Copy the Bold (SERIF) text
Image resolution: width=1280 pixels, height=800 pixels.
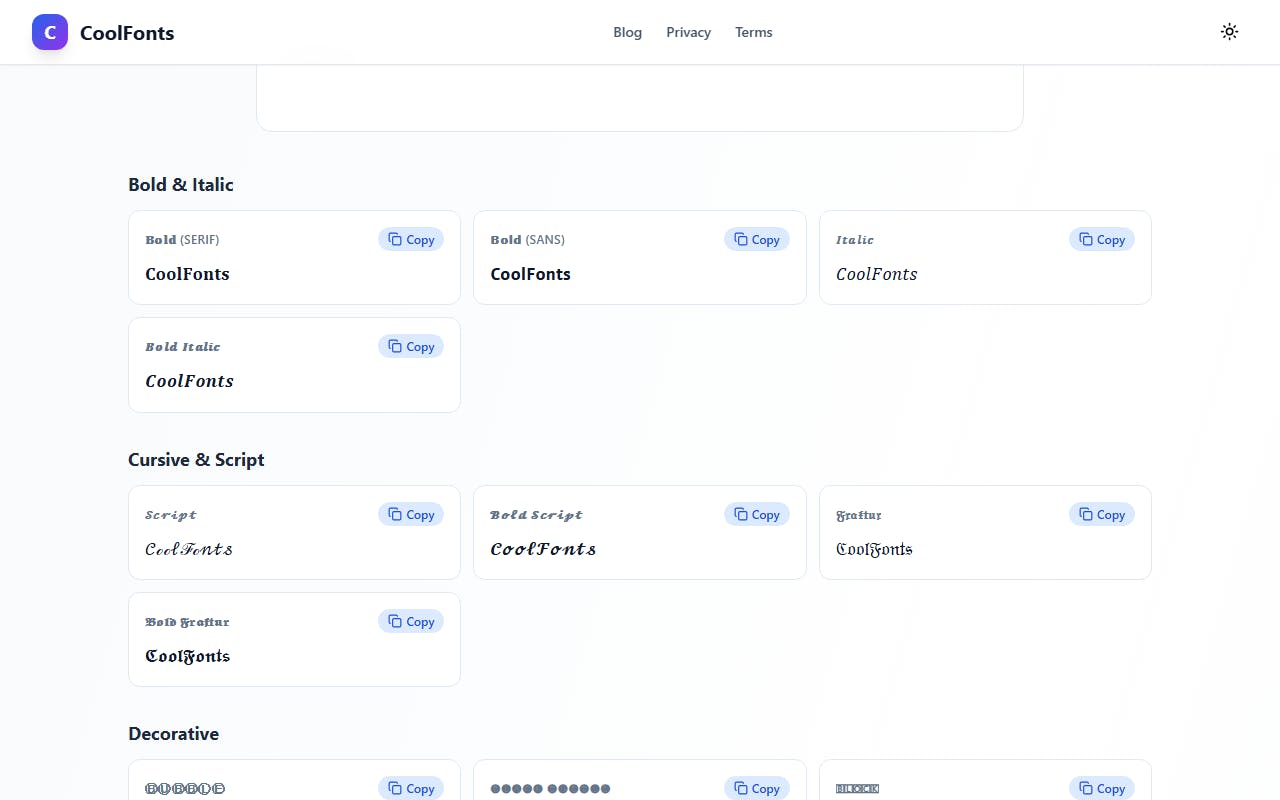411,239
